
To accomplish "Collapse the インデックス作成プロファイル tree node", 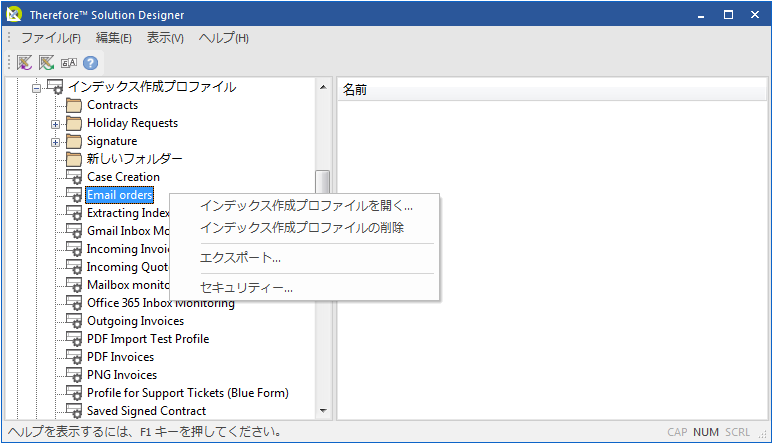I will pos(36,89).
